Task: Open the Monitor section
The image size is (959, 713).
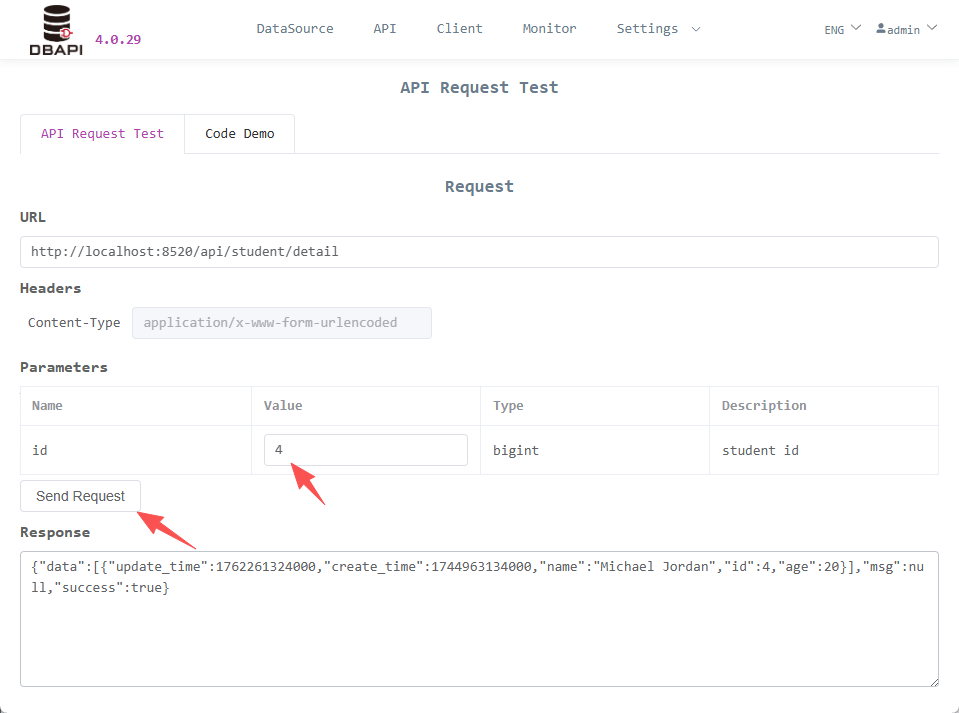Action: click(549, 29)
